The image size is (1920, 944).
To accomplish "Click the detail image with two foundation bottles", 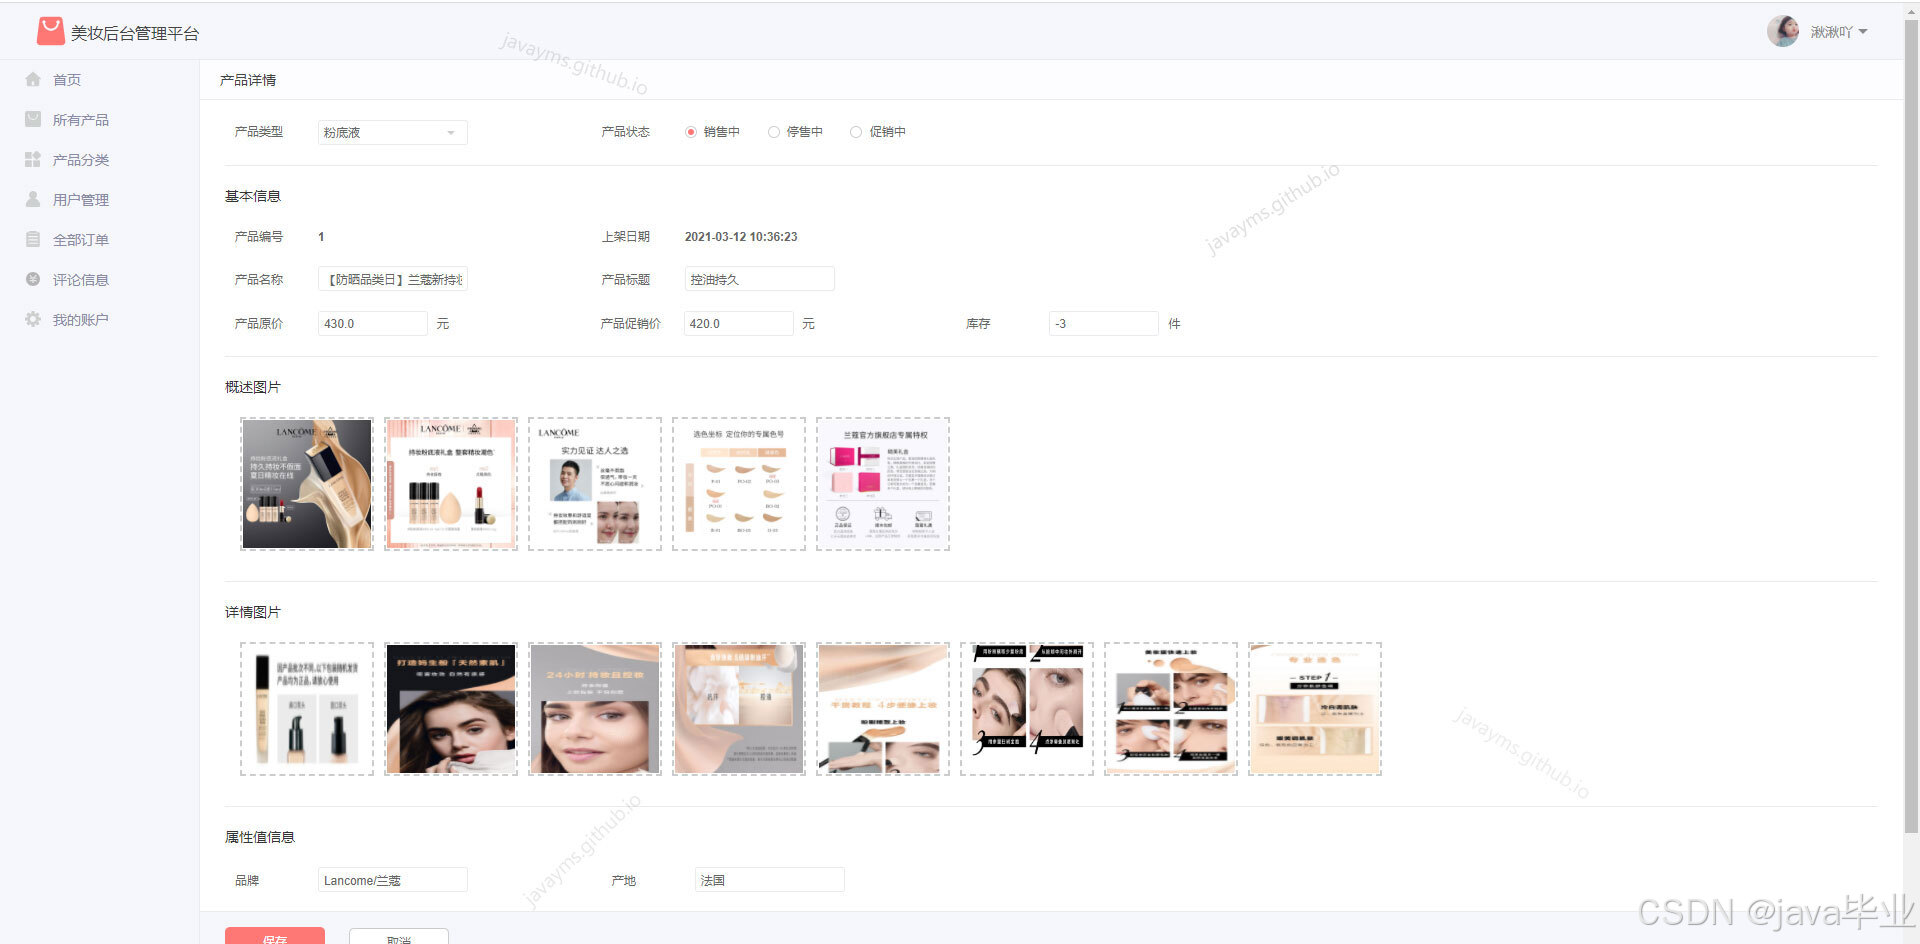I will 307,709.
